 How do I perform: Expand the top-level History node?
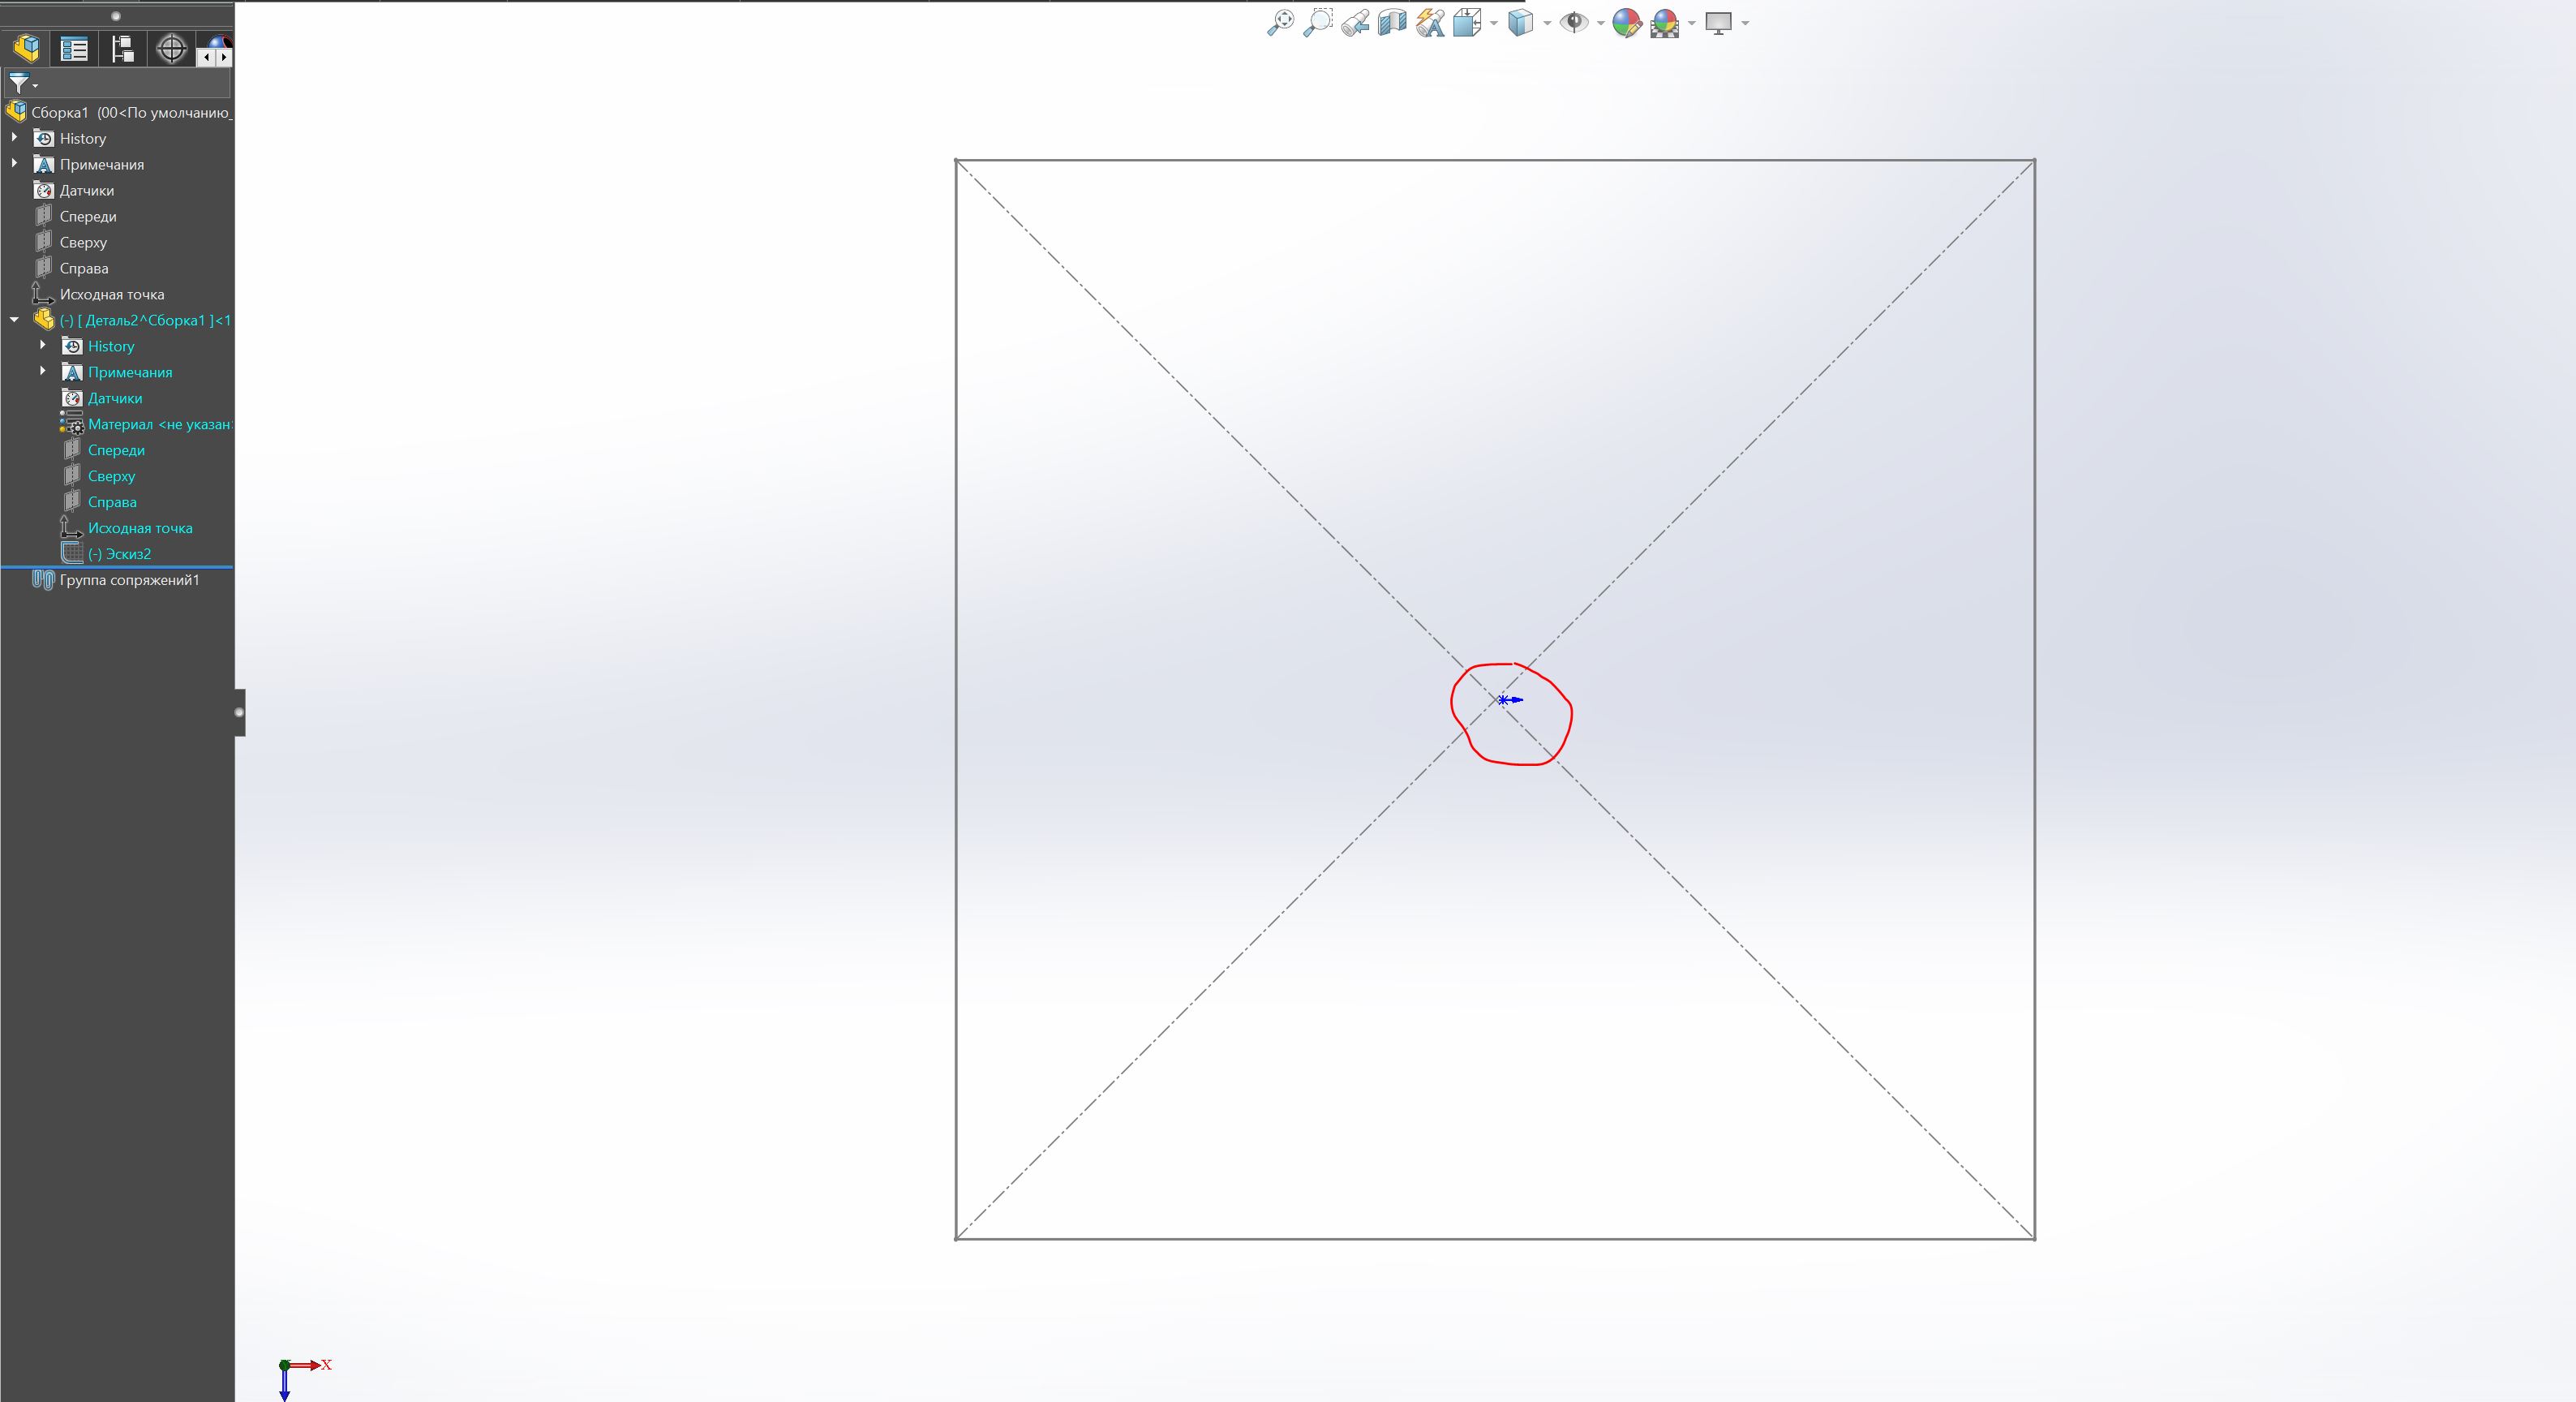pos(14,138)
